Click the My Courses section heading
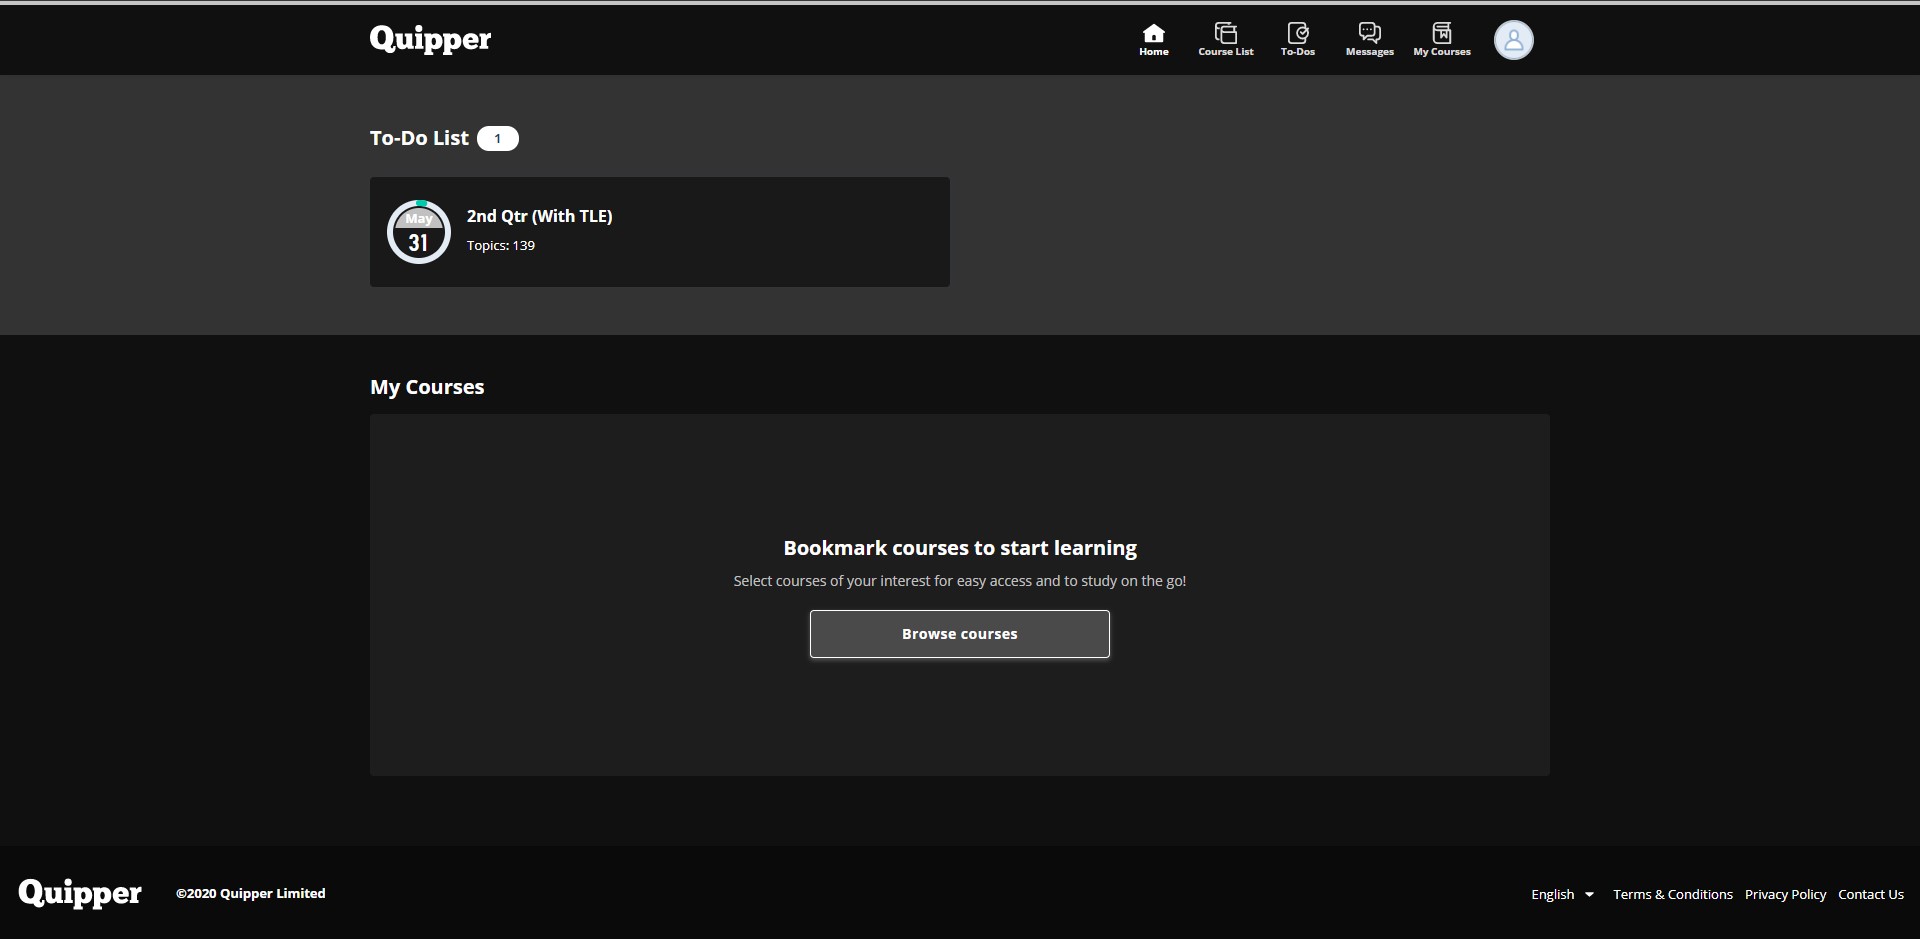Screen dimensions: 1920x939 [x=427, y=387]
